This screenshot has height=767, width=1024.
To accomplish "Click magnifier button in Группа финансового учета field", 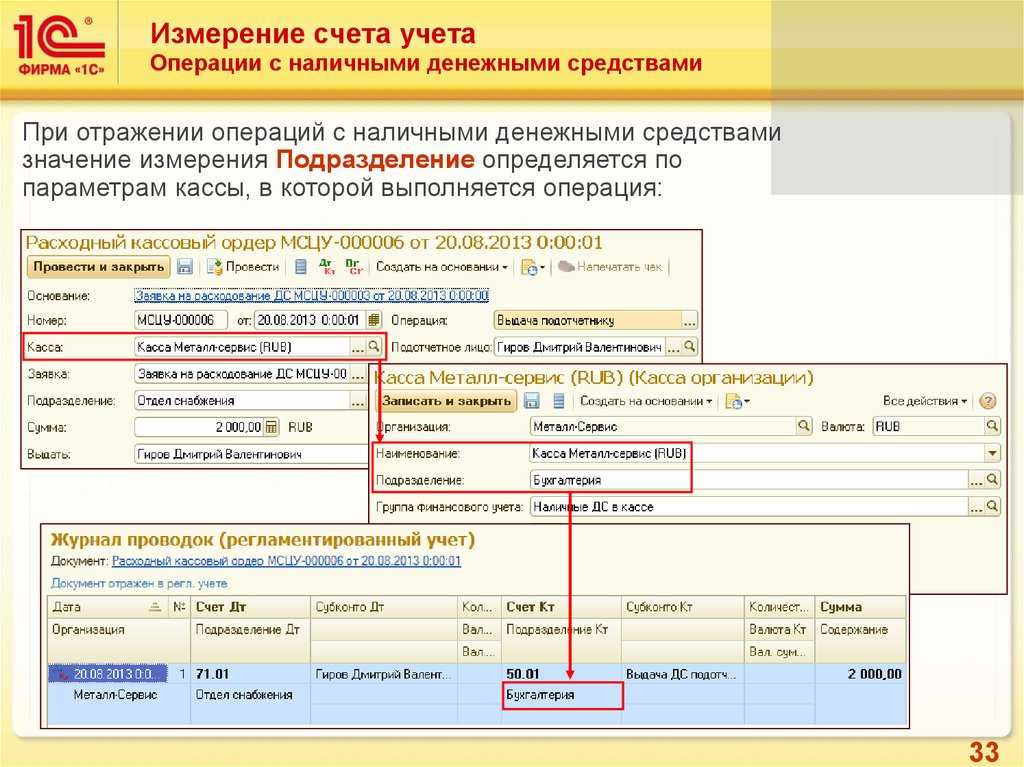I will (992, 506).
